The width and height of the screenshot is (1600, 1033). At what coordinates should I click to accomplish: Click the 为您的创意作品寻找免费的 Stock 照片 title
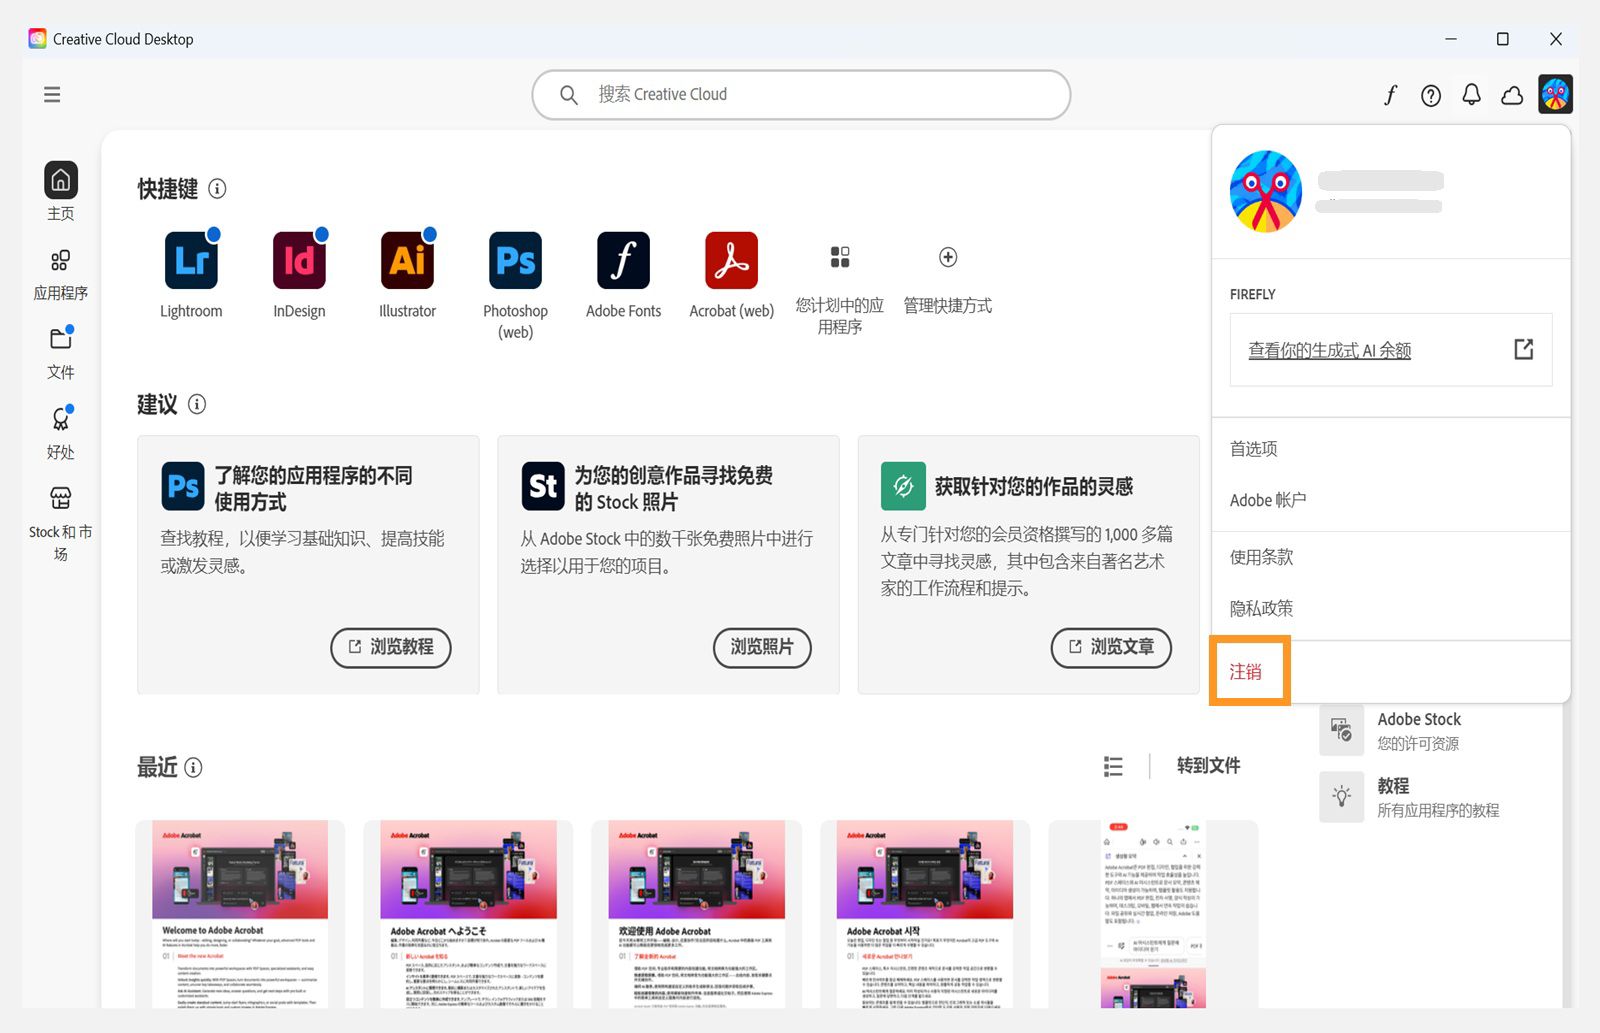pos(673,488)
